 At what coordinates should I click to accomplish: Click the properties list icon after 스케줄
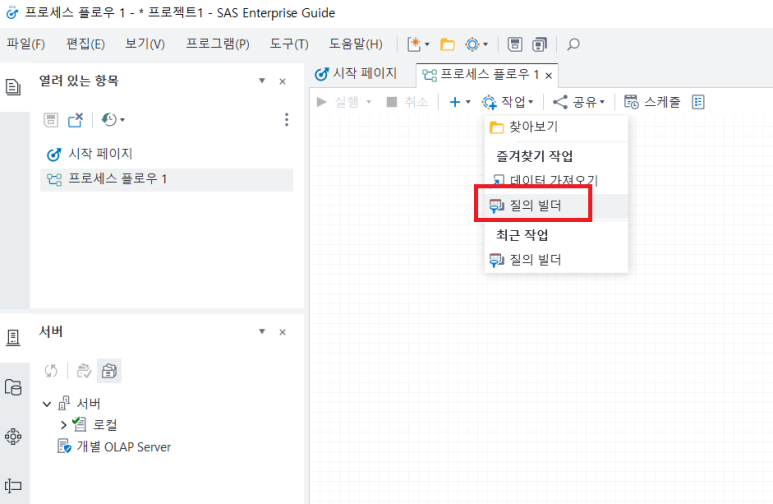pos(698,102)
